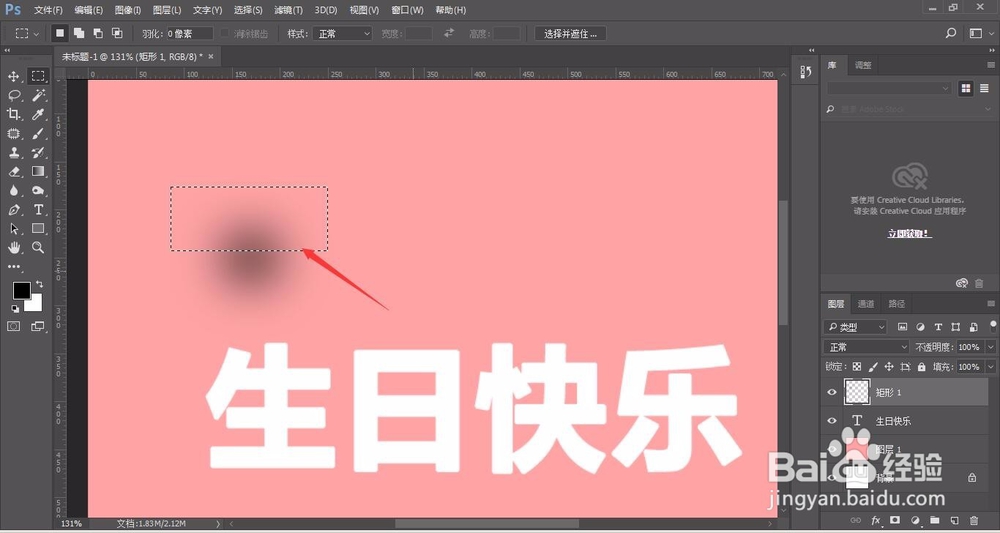Add a layer style with fx icon

pyautogui.click(x=876, y=520)
